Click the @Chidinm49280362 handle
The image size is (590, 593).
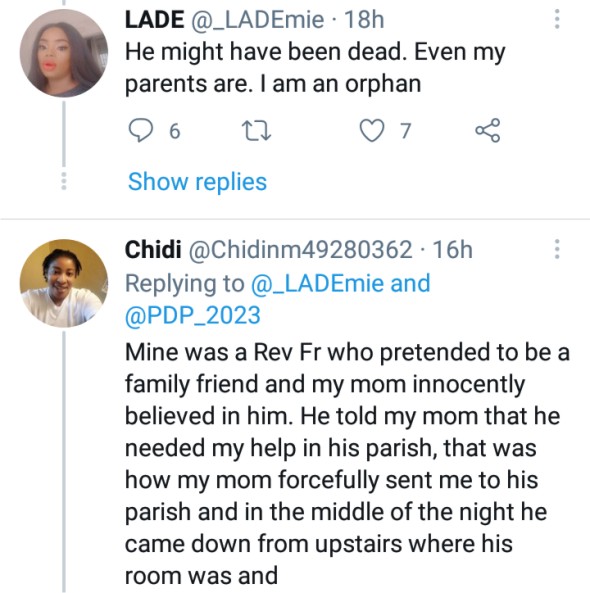pyautogui.click(x=300, y=250)
